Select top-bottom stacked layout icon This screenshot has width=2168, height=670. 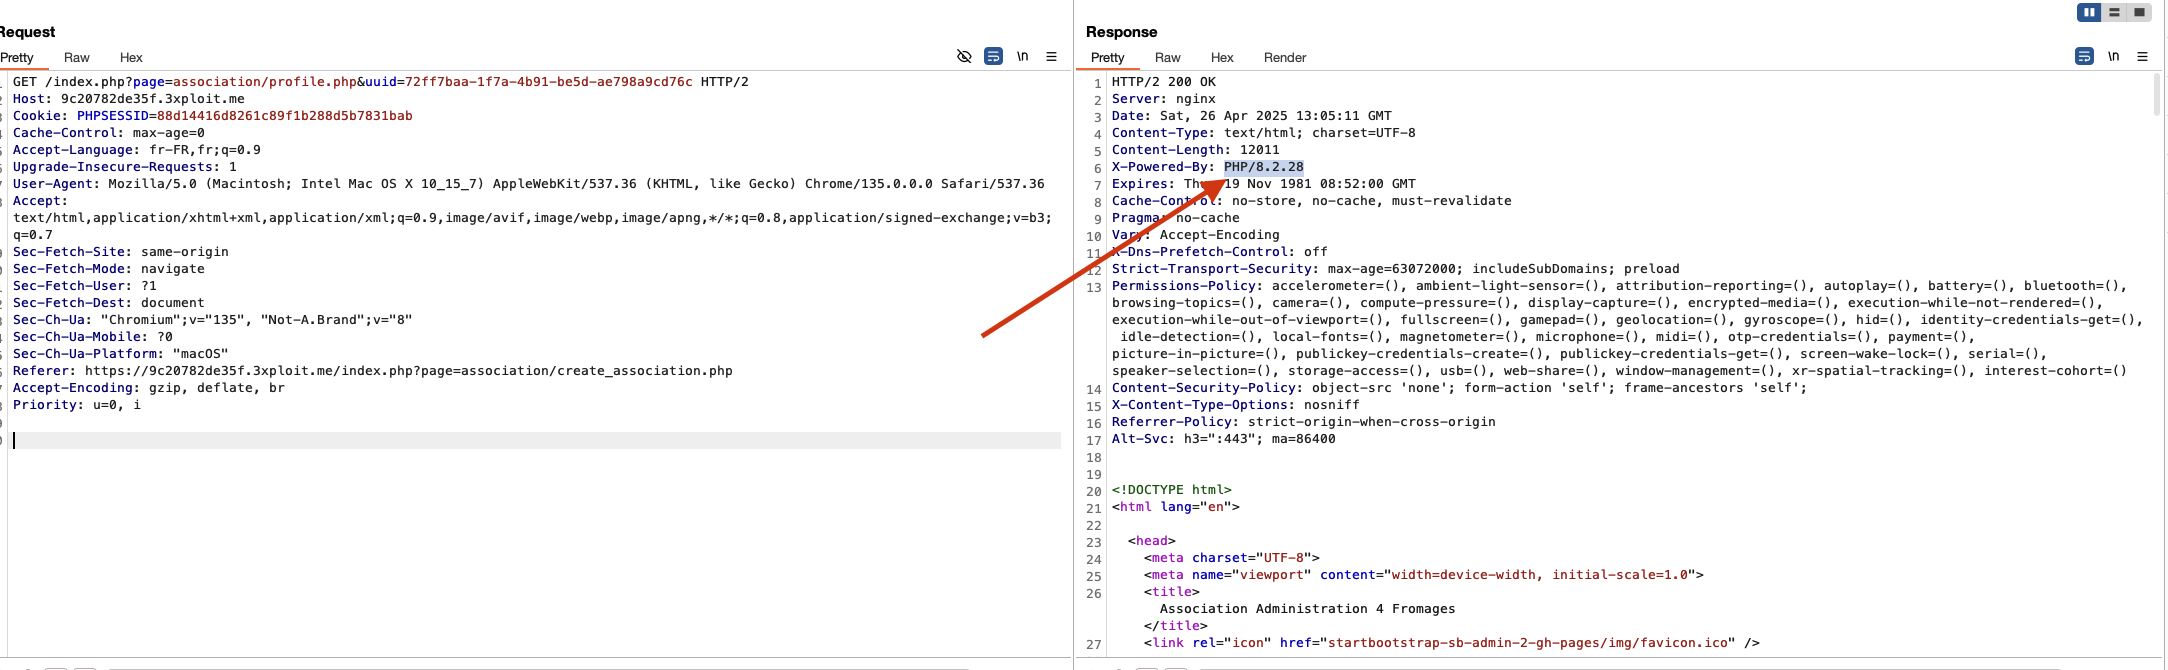[x=2114, y=12]
